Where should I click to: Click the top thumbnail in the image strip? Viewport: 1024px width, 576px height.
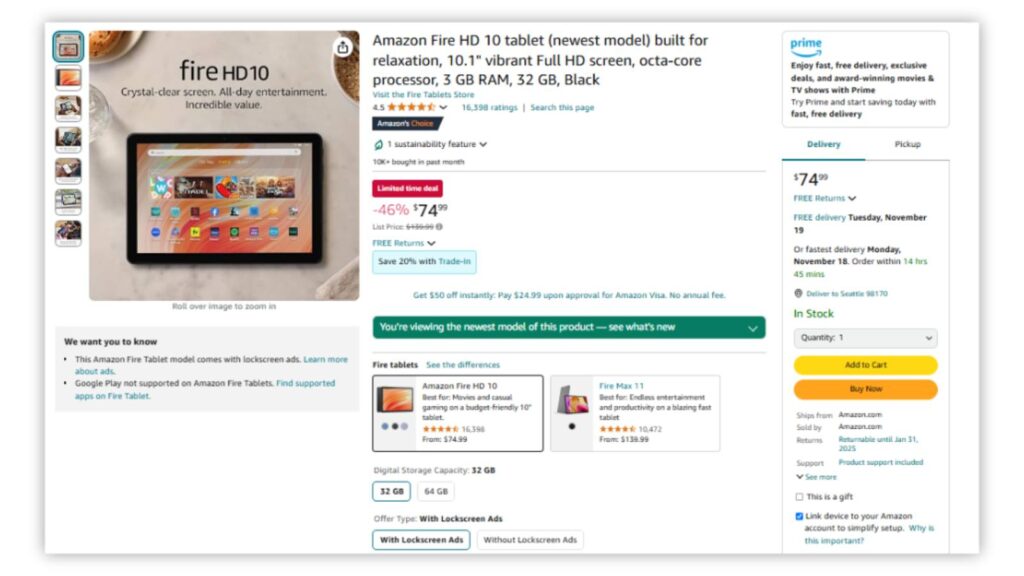(66, 45)
